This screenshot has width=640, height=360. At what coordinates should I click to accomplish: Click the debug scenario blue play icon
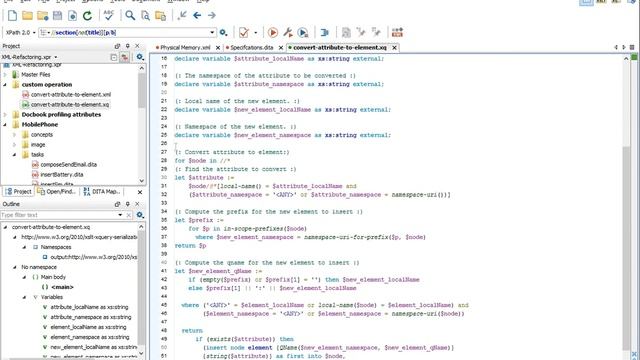303,32
